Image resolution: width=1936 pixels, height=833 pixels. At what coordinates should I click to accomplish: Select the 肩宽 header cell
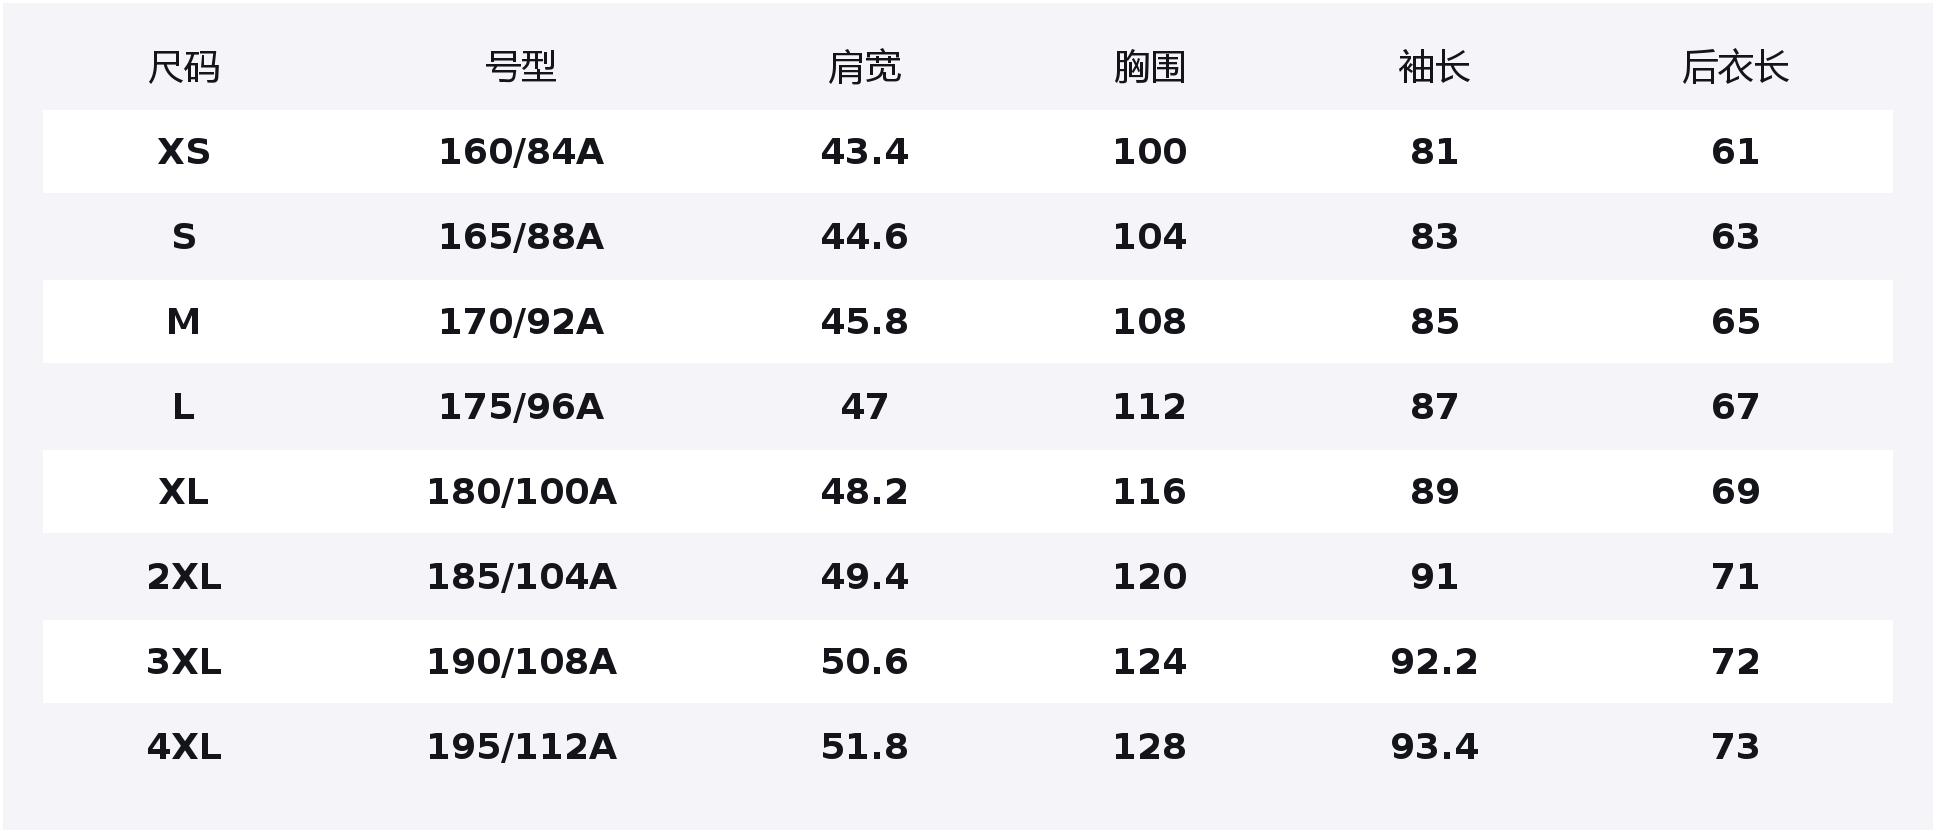(x=864, y=67)
